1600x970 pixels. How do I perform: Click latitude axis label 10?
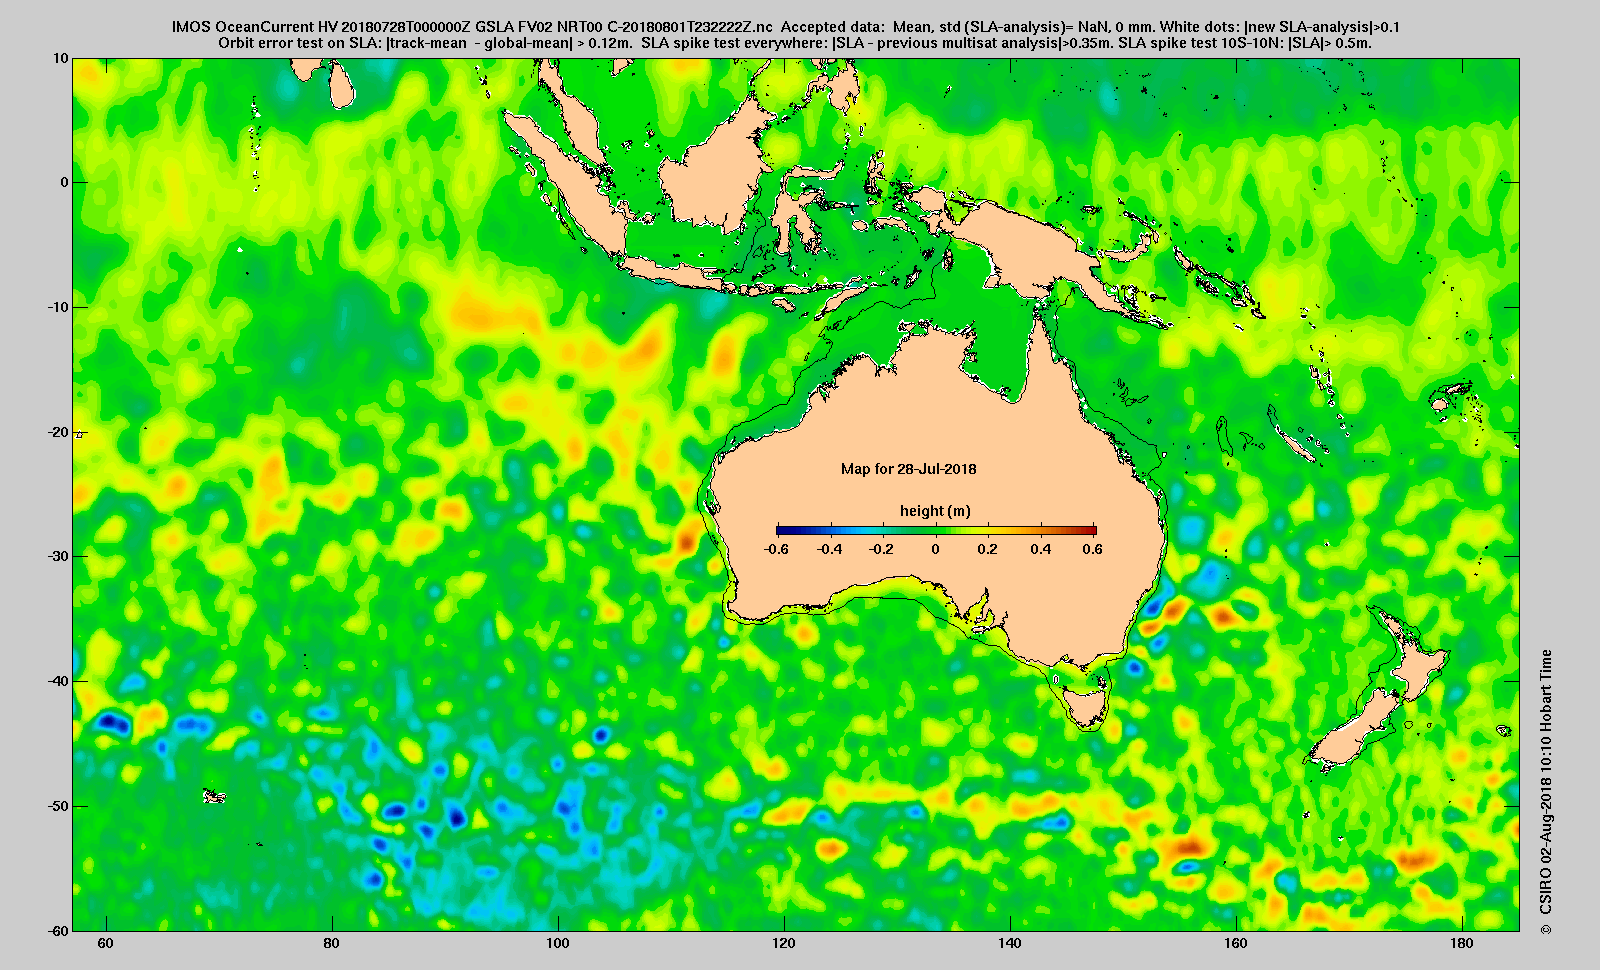click(x=61, y=58)
